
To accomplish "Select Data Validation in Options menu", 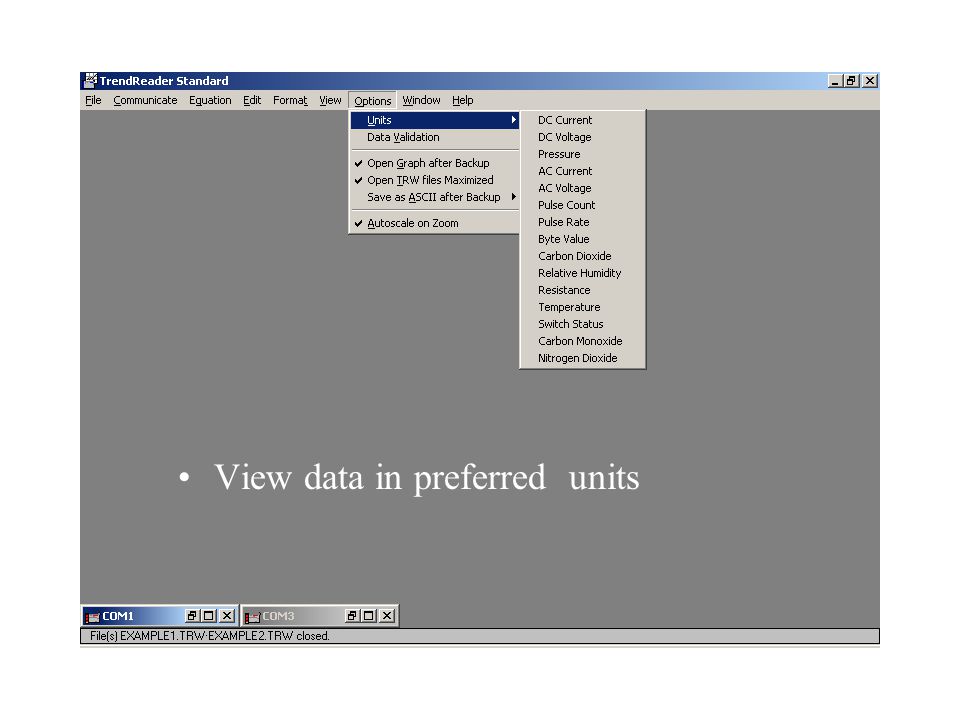I will coord(435,137).
